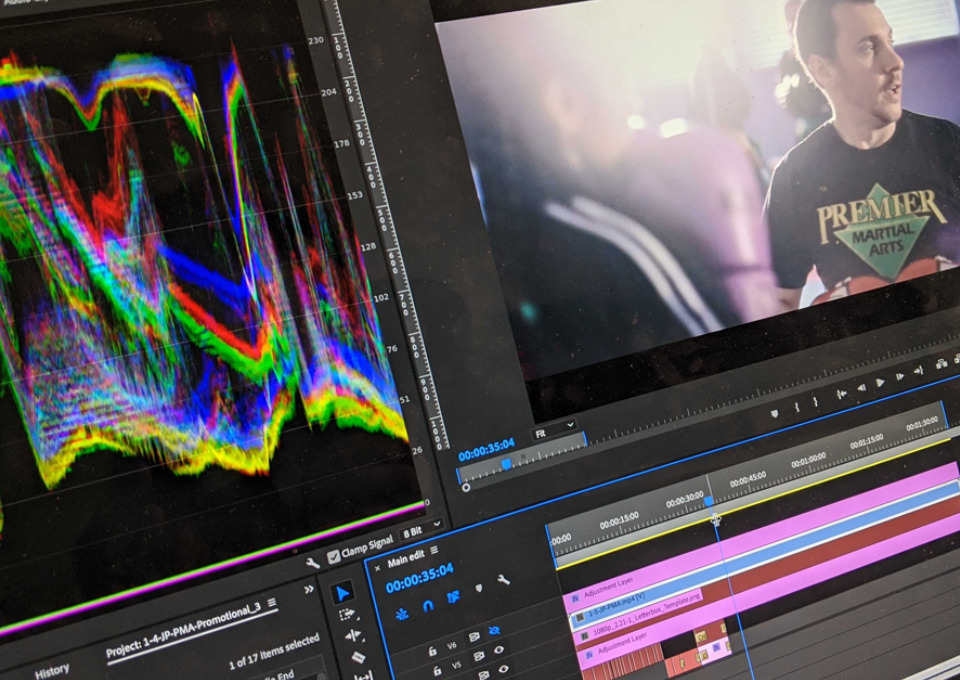Viewport: 960px width, 680px height.
Task: Open the Project panel hamburger menu
Action: pyautogui.click(x=271, y=604)
